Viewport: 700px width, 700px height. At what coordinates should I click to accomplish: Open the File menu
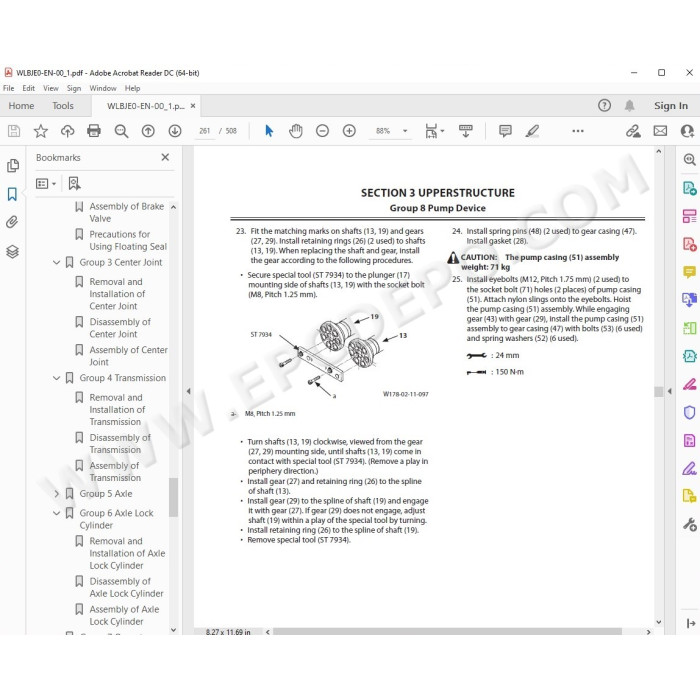click(x=8, y=88)
